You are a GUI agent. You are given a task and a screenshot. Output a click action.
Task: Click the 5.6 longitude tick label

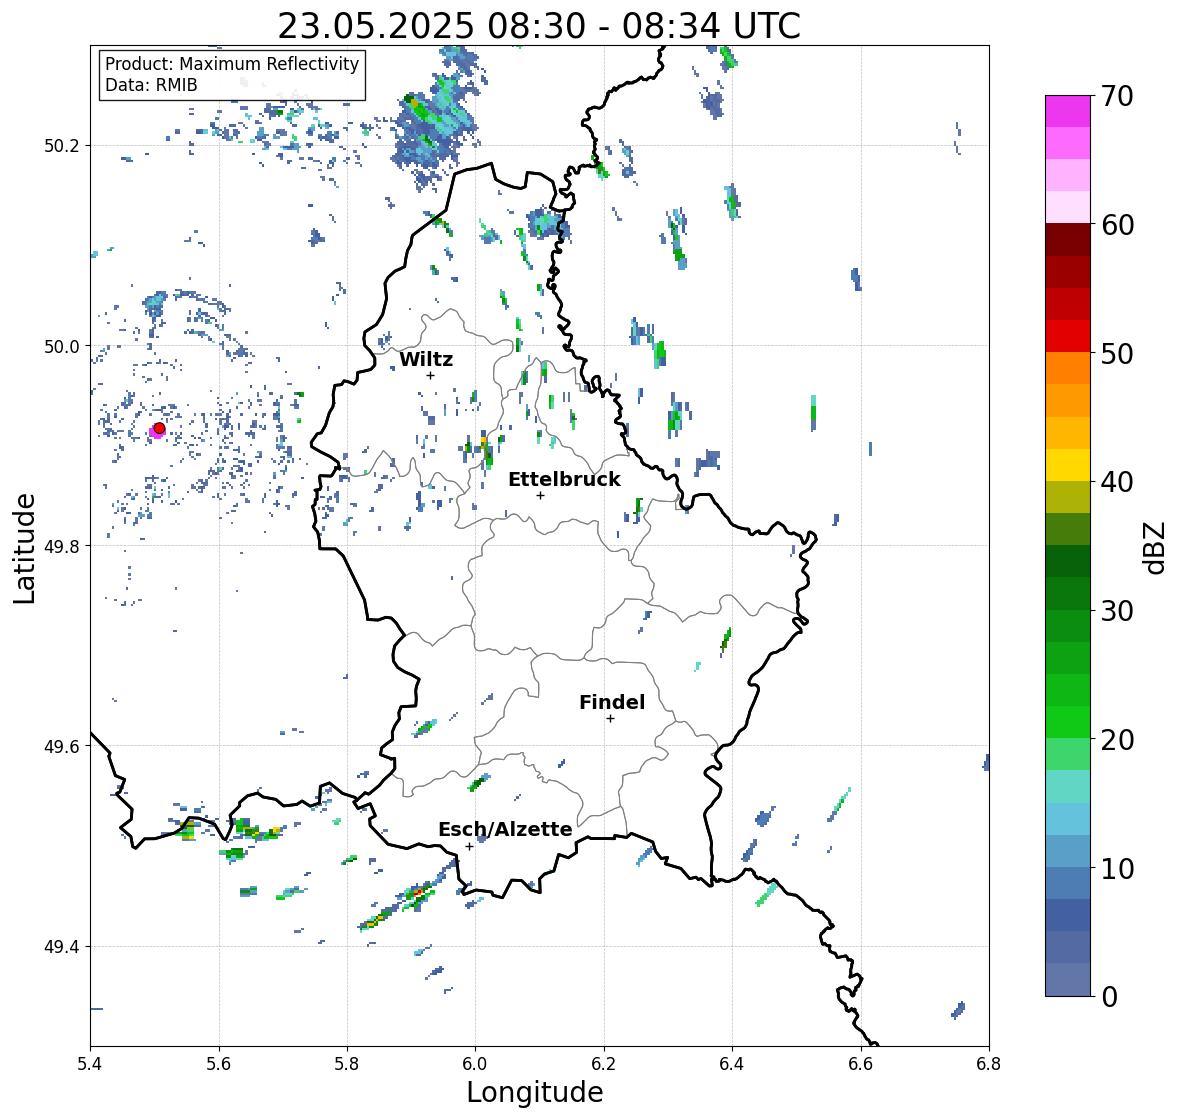point(219,1063)
